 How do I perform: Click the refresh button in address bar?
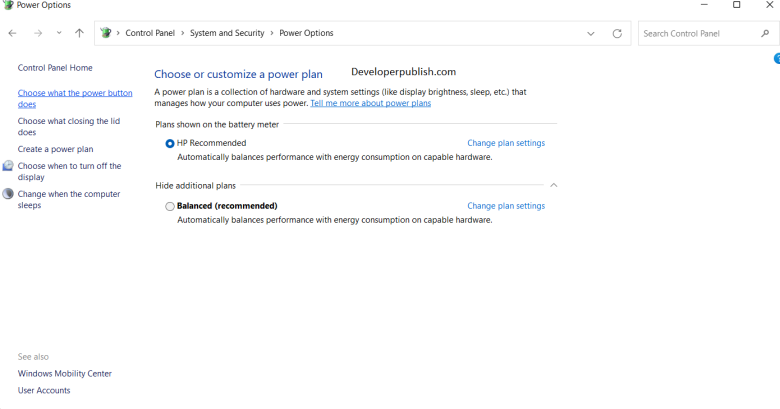pyautogui.click(x=617, y=33)
